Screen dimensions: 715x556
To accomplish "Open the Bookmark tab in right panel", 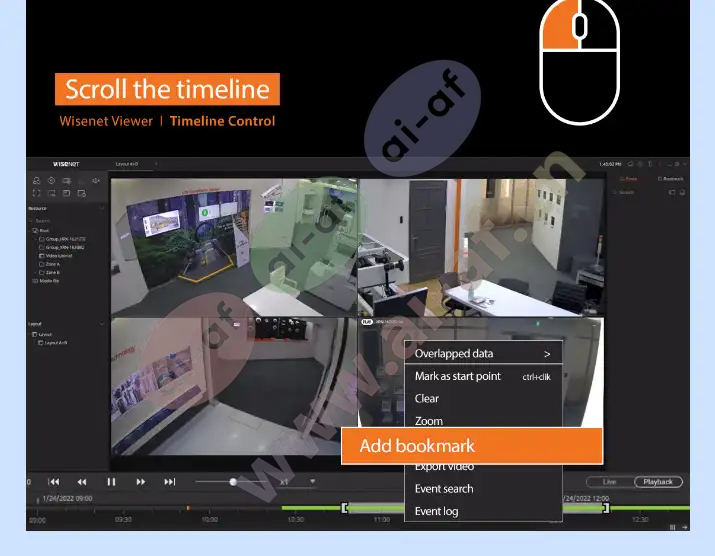I will click(670, 179).
